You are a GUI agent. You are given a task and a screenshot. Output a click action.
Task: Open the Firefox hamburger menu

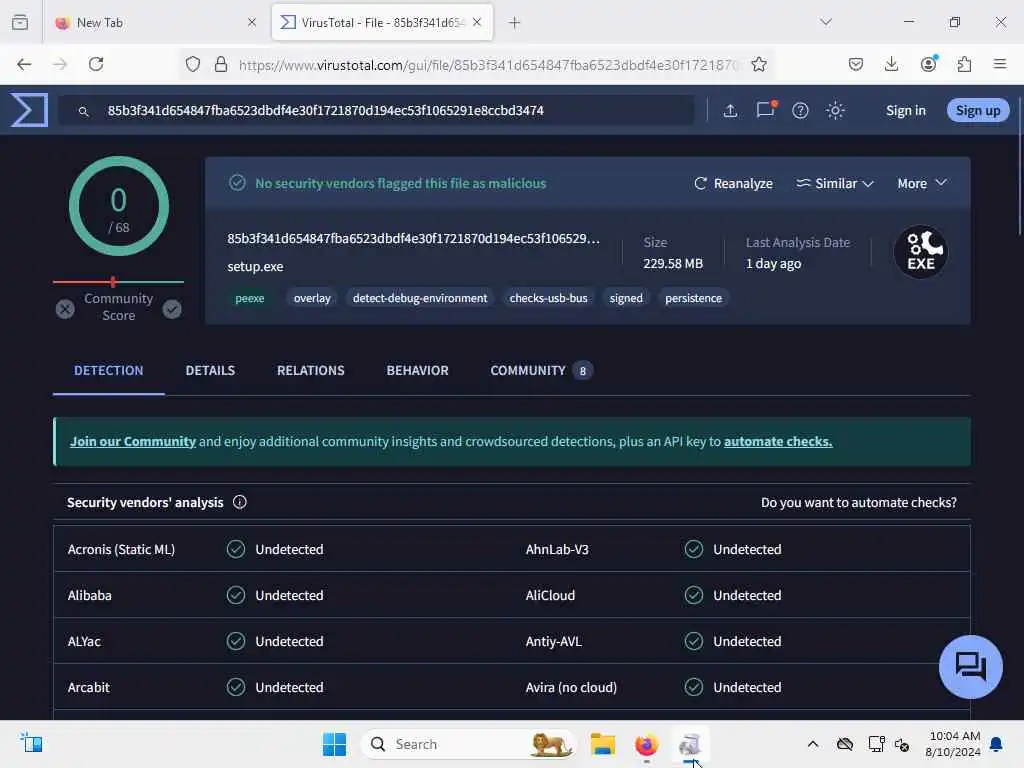(1000, 64)
